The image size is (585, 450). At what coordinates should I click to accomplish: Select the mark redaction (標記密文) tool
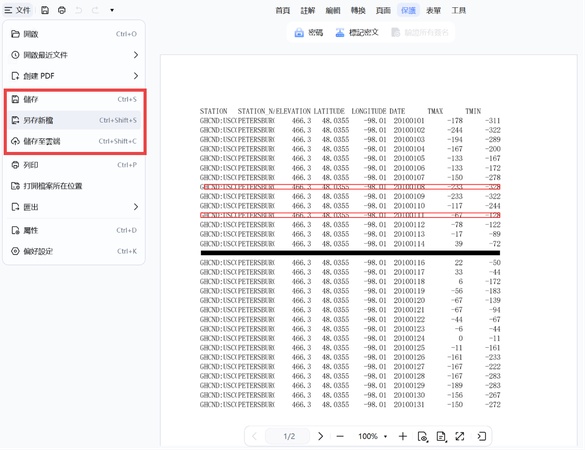pos(357,32)
